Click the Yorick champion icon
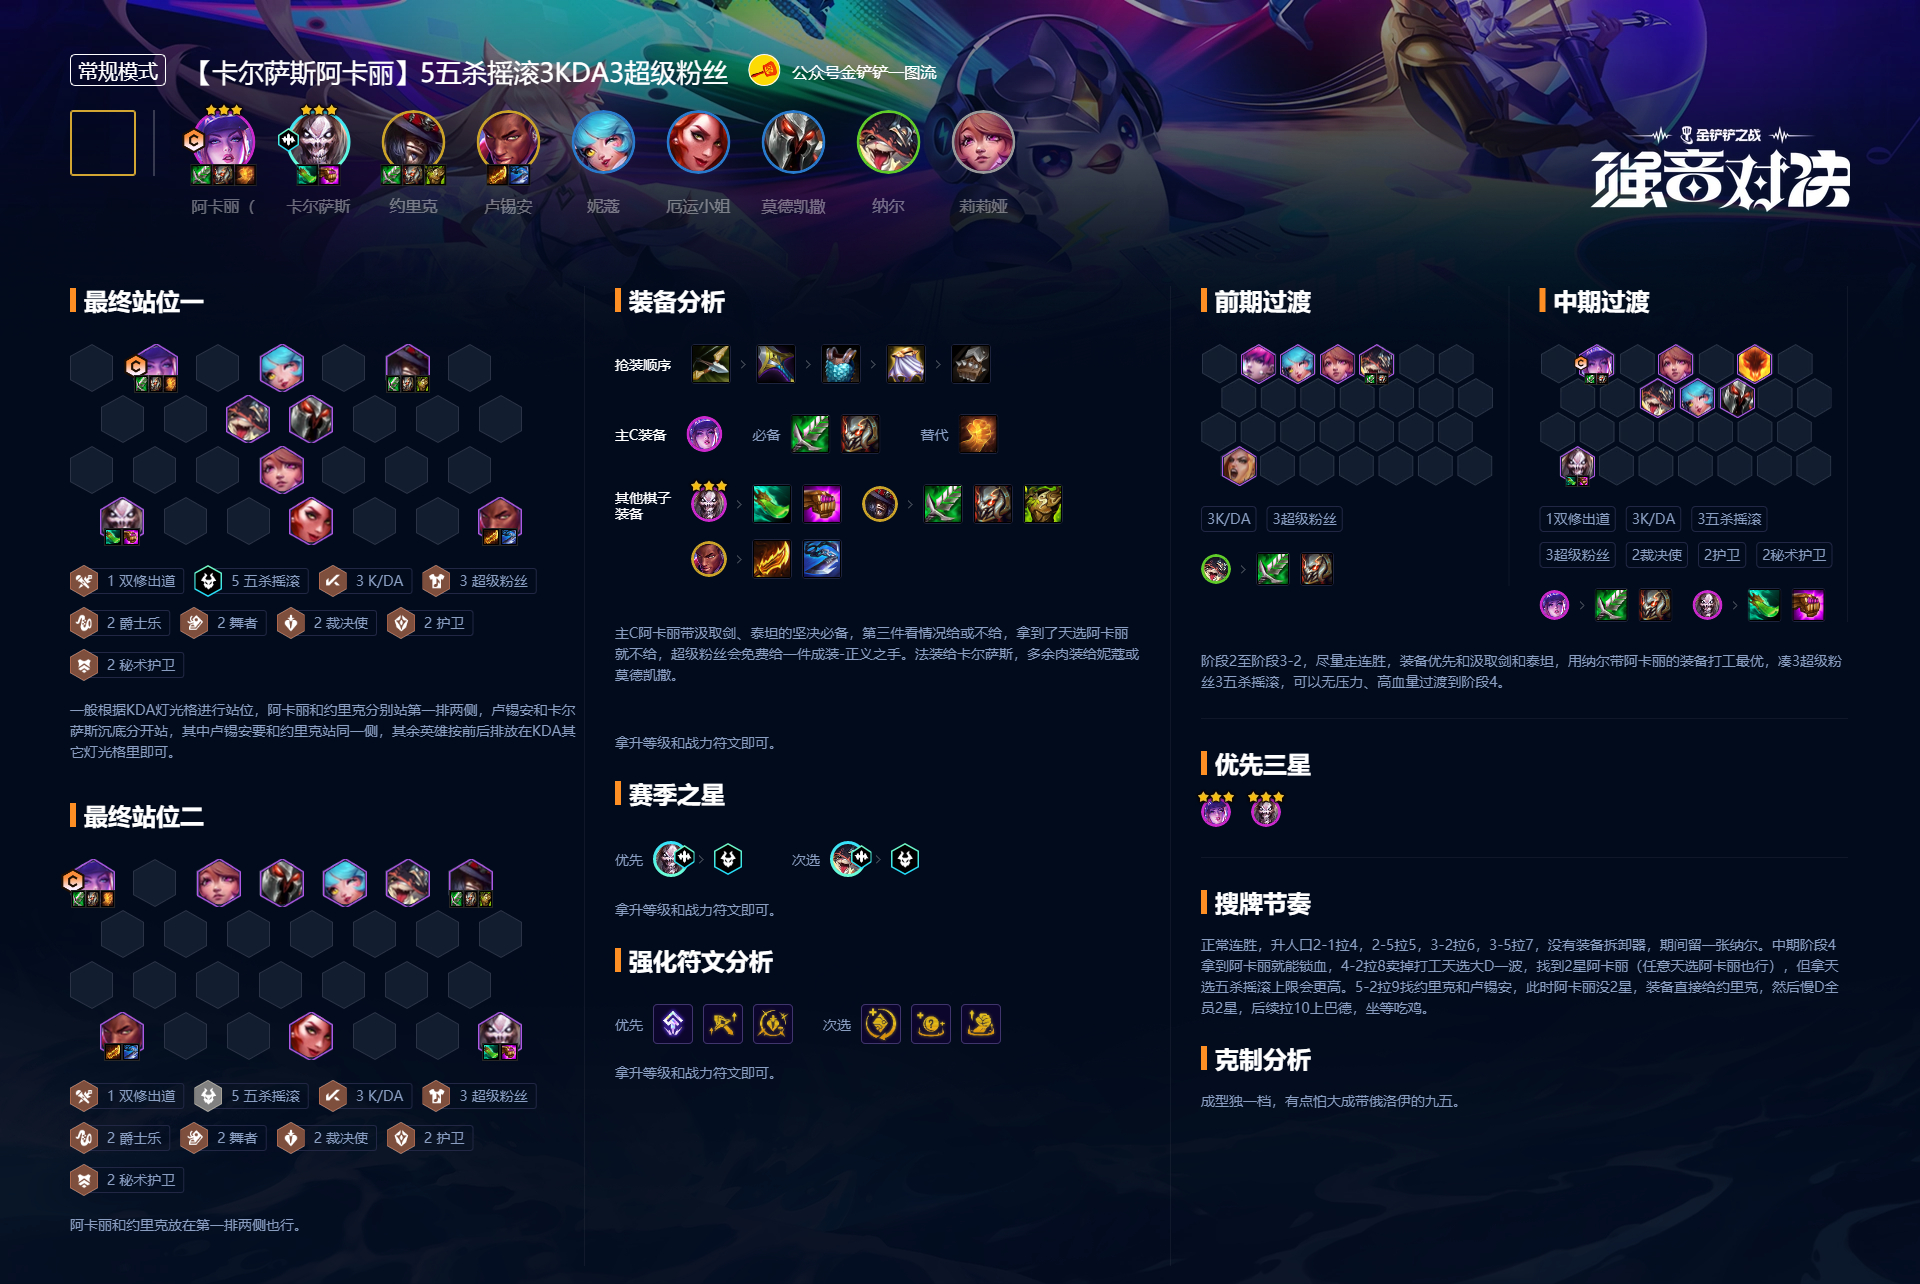Image resolution: width=1920 pixels, height=1284 pixels. (x=413, y=141)
